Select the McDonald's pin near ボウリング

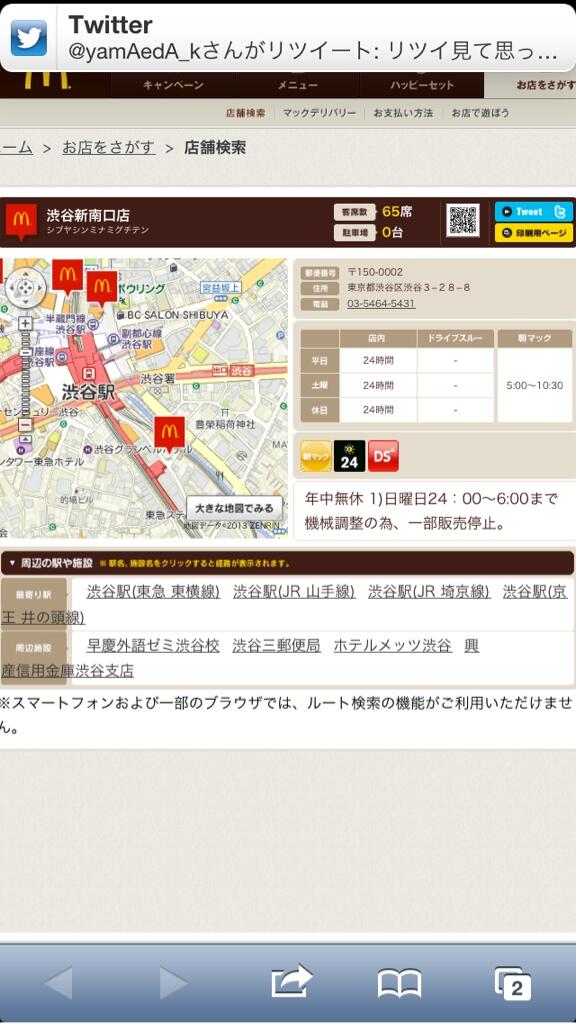coord(102,289)
